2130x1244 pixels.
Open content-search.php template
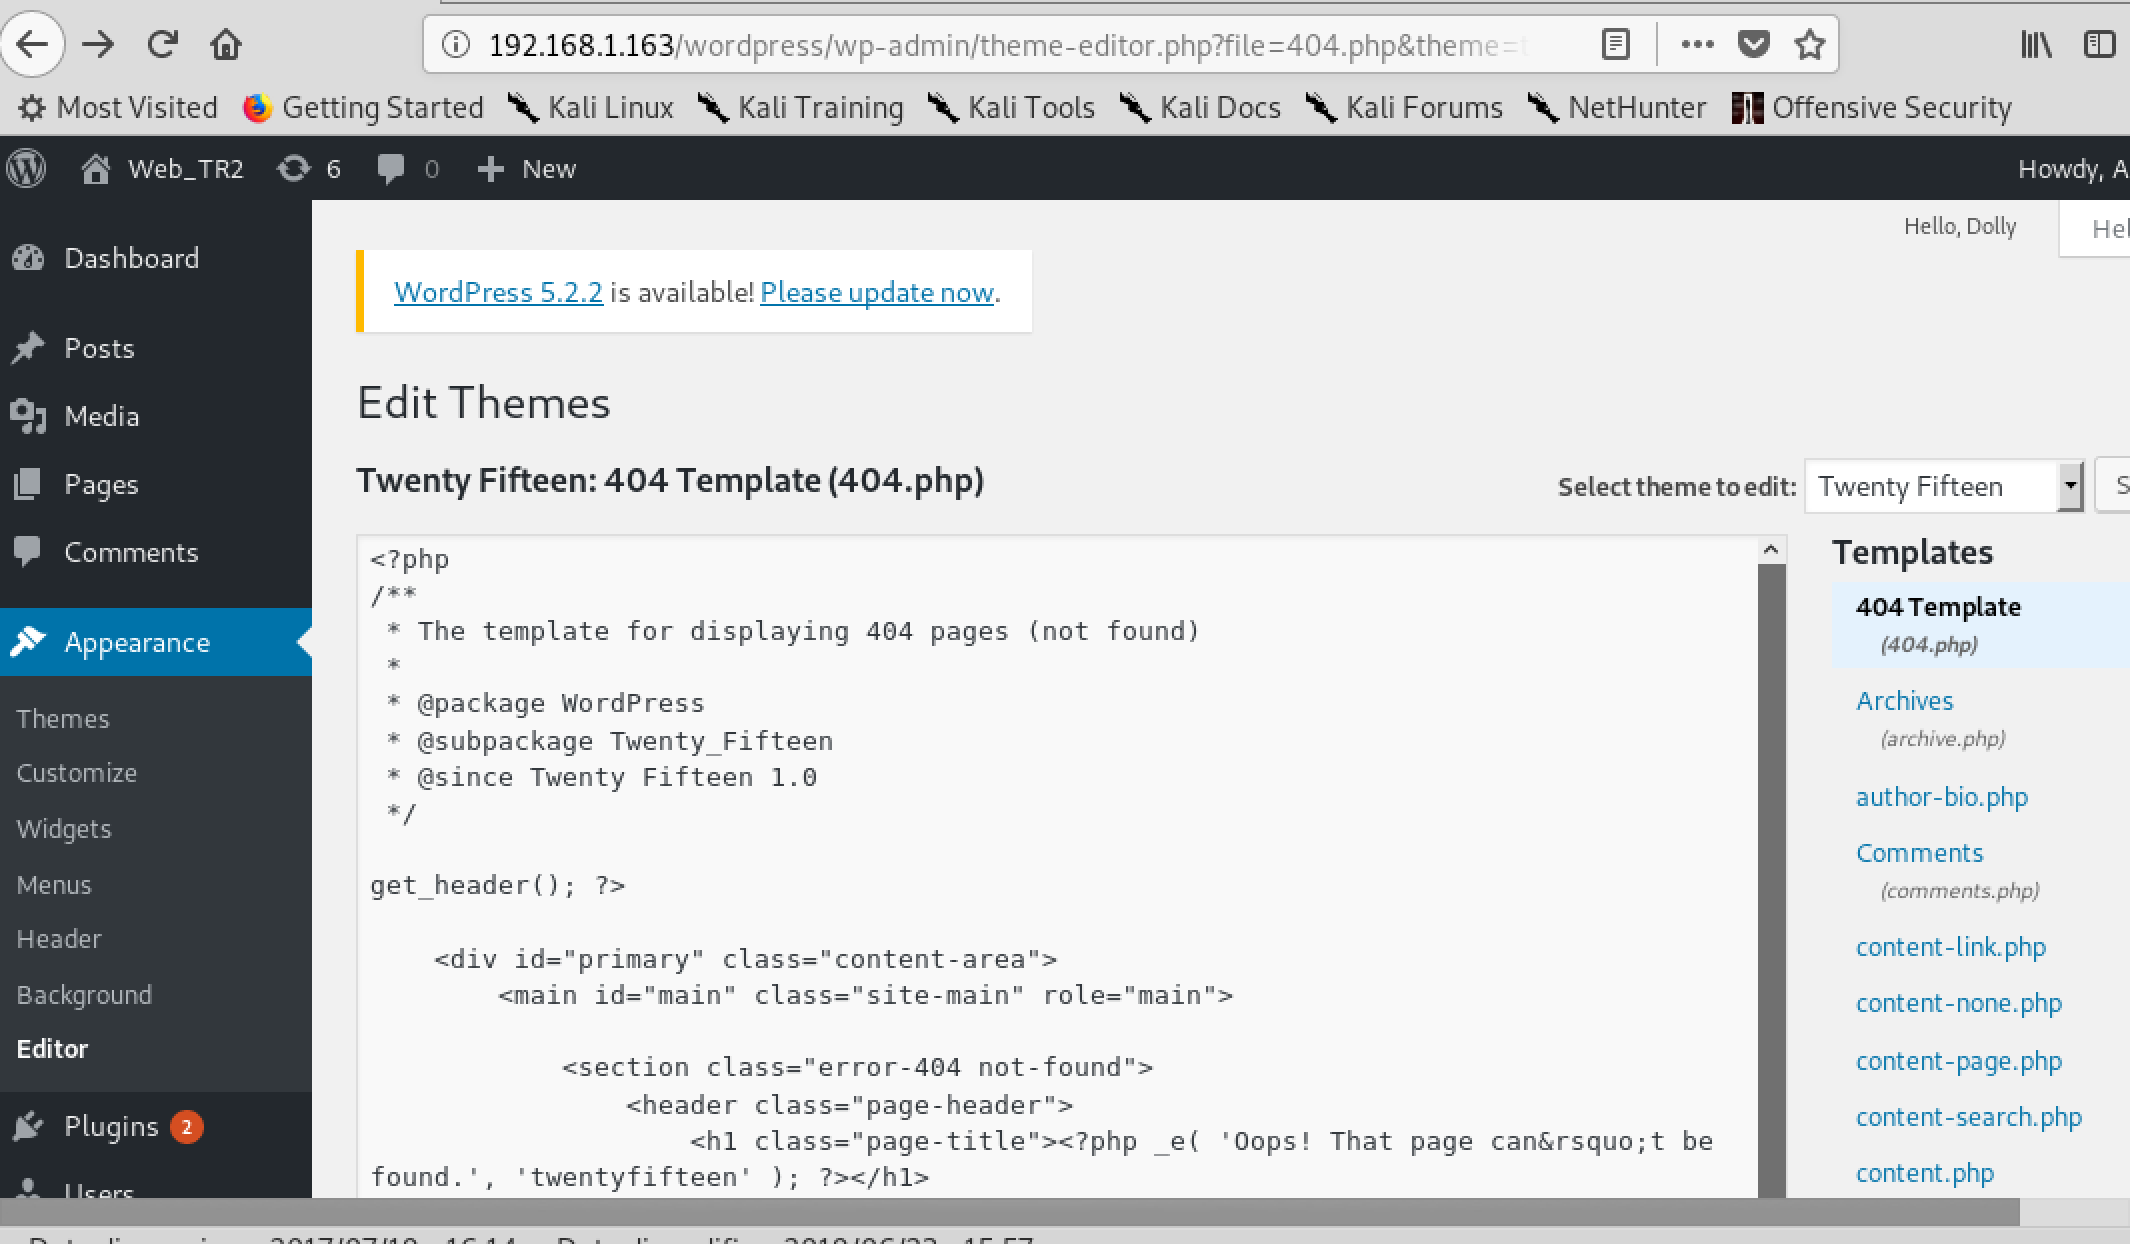click(x=1969, y=1117)
